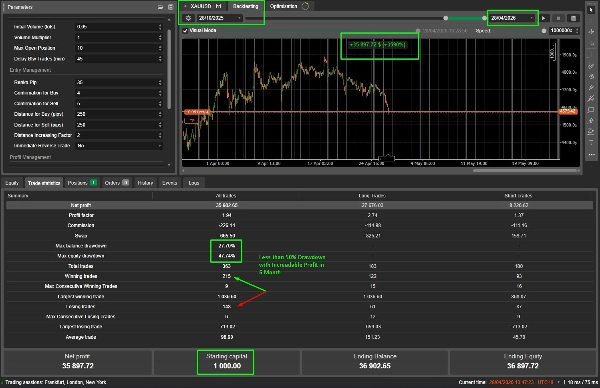This screenshot has width=600, height=388.
Task: Click the Max balance drawdown row label
Action: [81, 246]
